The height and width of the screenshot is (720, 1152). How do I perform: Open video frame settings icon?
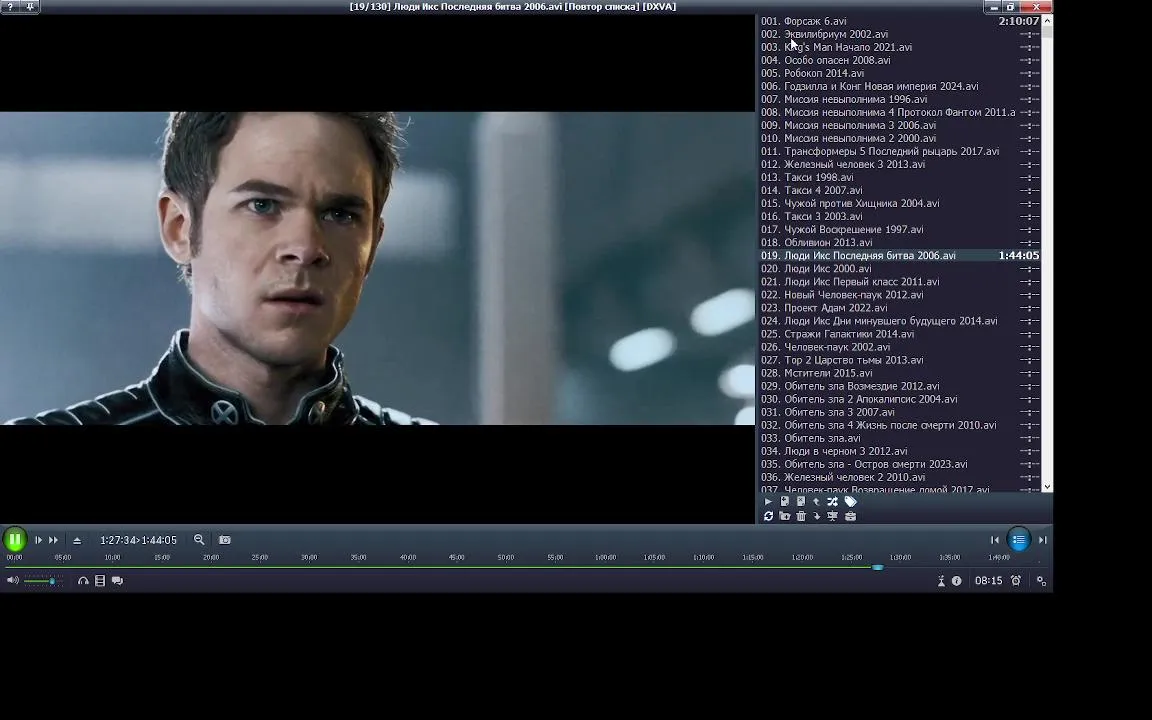[x=100, y=580]
